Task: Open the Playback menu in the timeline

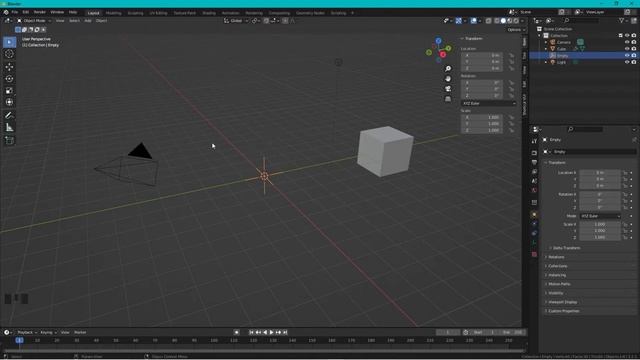Action: (27, 333)
